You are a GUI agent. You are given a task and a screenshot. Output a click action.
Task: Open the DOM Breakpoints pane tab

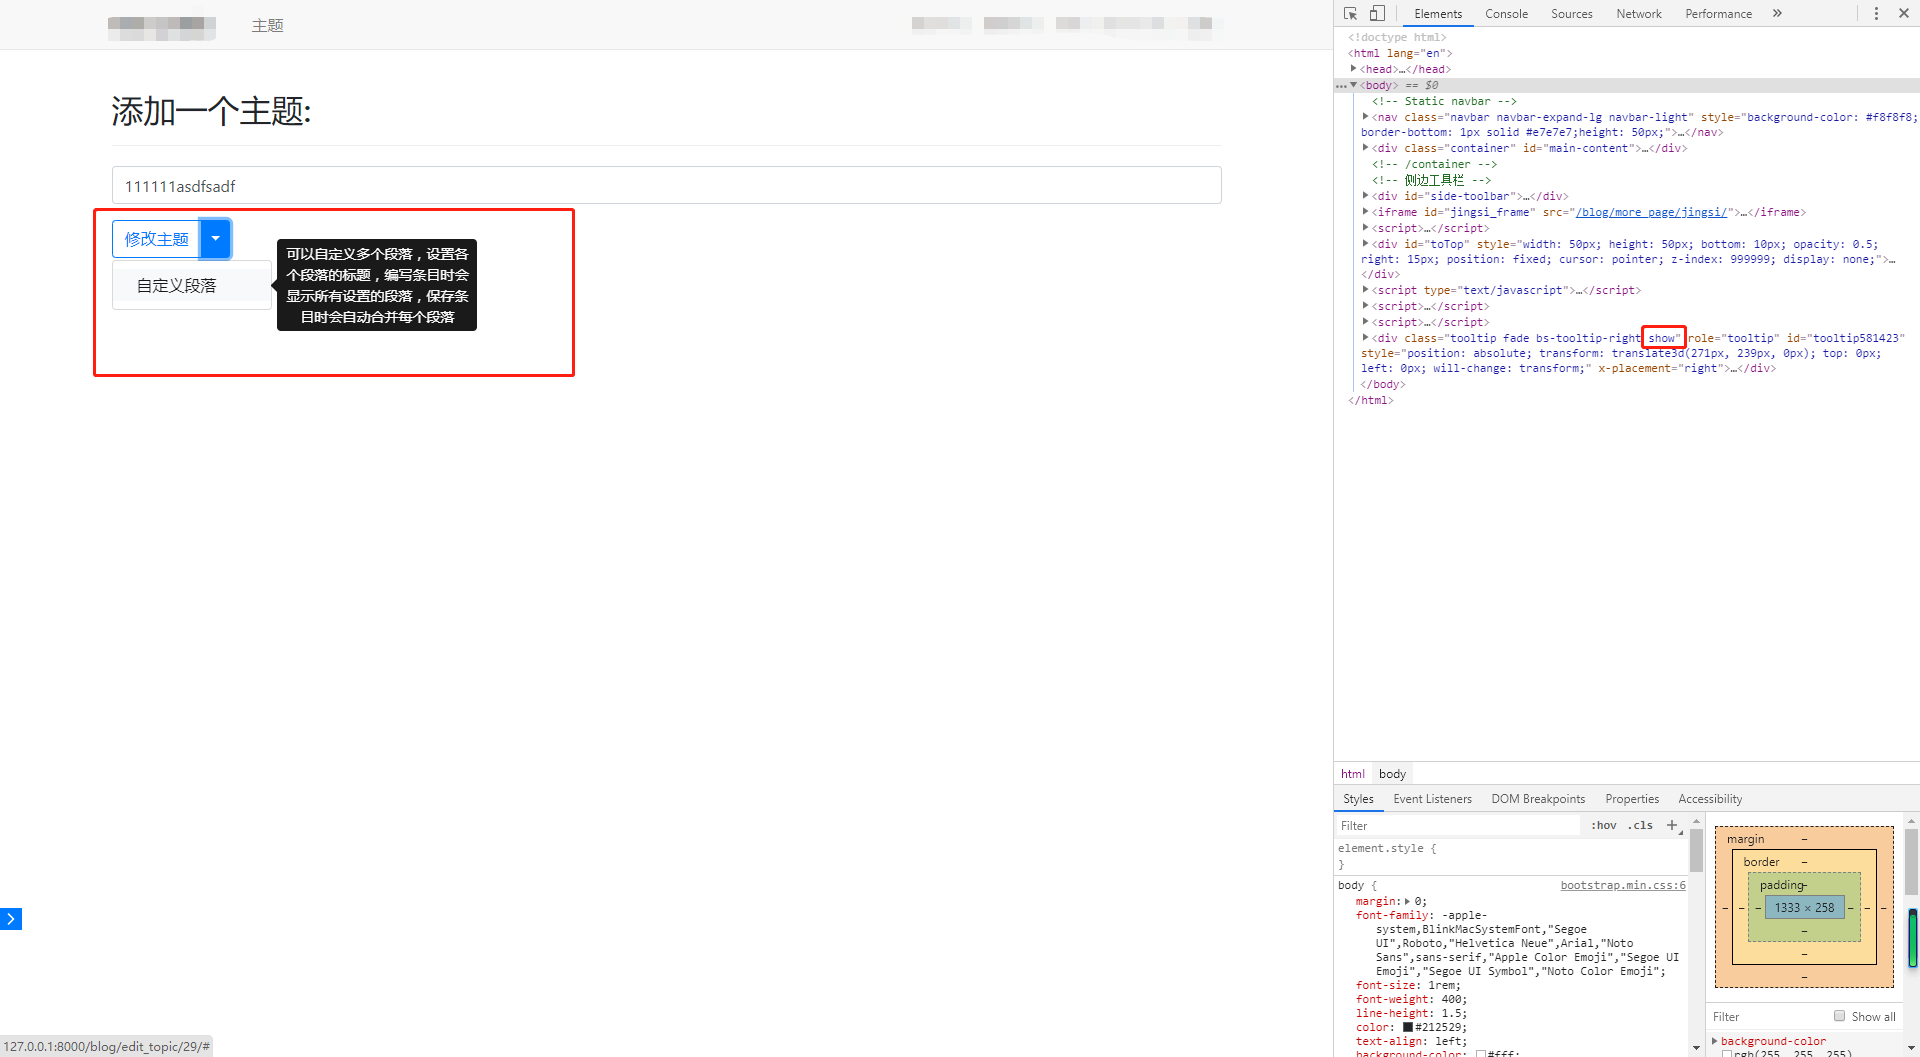pyautogui.click(x=1538, y=799)
